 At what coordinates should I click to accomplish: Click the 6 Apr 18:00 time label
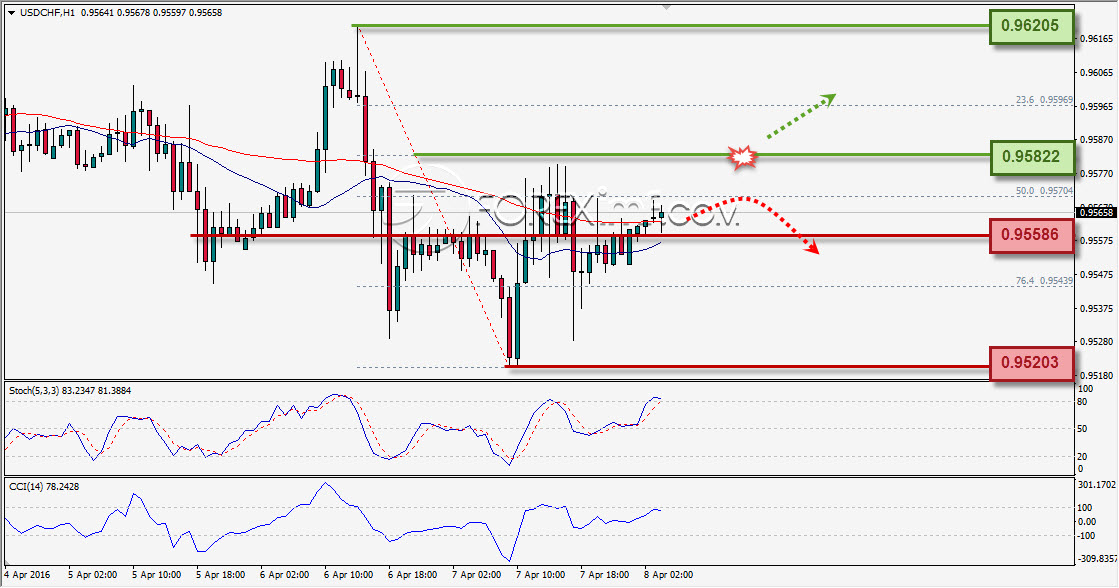pos(412,574)
